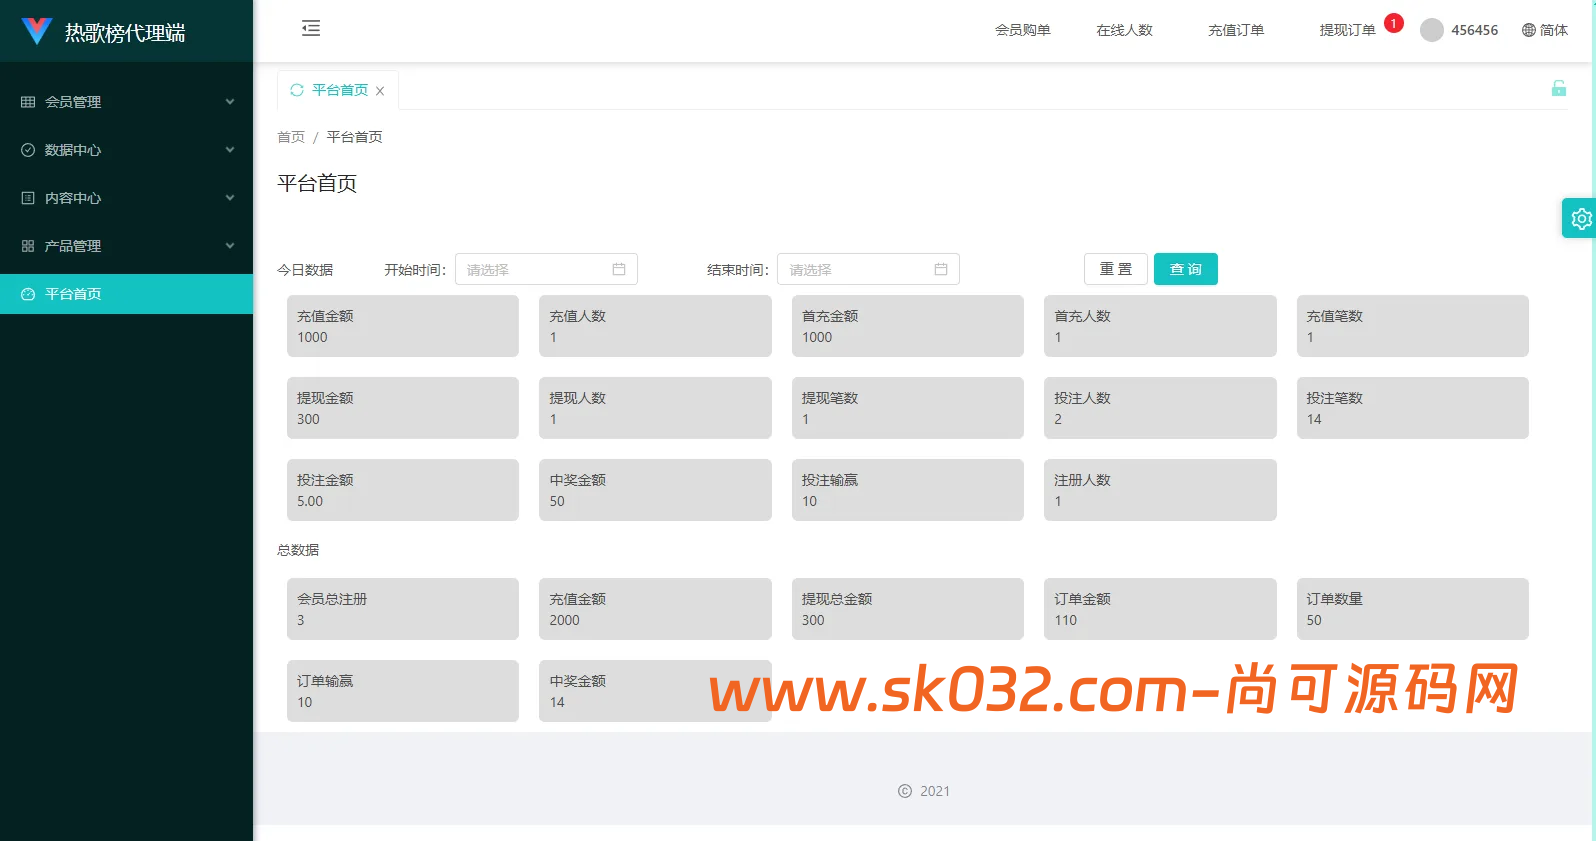Click the 充值笔数 card in today's data

pos(1412,326)
